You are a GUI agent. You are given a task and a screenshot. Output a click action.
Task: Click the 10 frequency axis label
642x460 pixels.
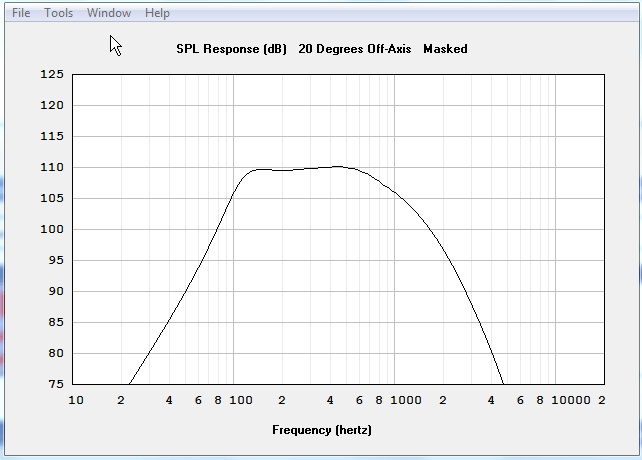coord(76,400)
